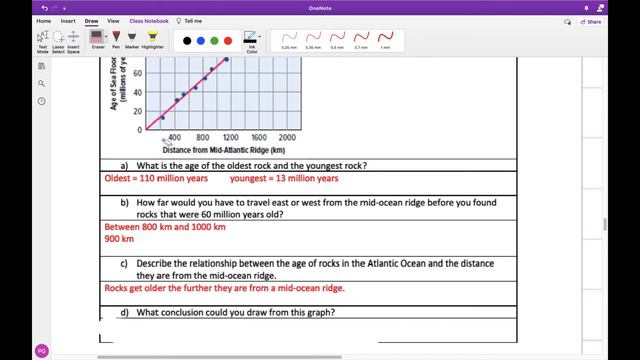The width and height of the screenshot is (640, 360).
Task: Click the answer "Between 800 km and 1000 km"
Action: coord(165,227)
